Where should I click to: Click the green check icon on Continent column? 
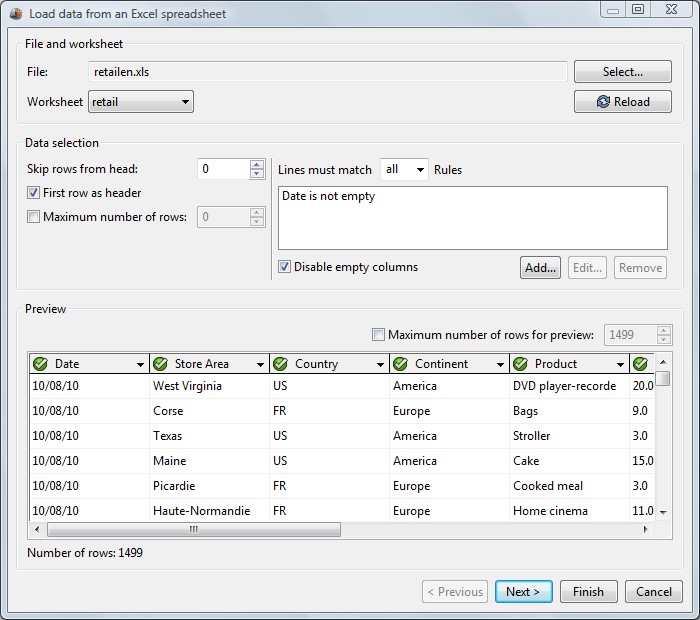pyautogui.click(x=400, y=364)
